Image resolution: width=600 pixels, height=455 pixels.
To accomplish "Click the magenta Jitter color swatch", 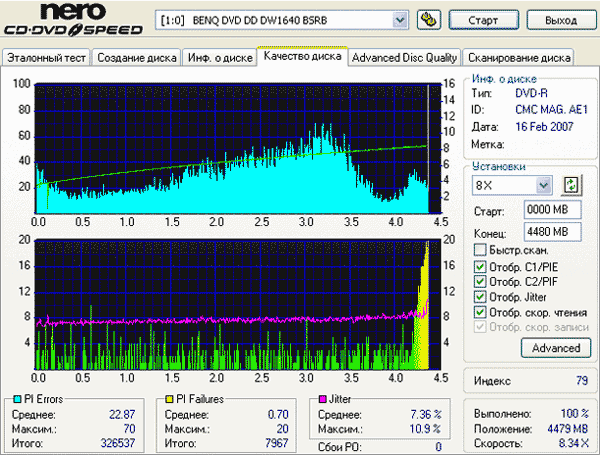I will tap(322, 399).
